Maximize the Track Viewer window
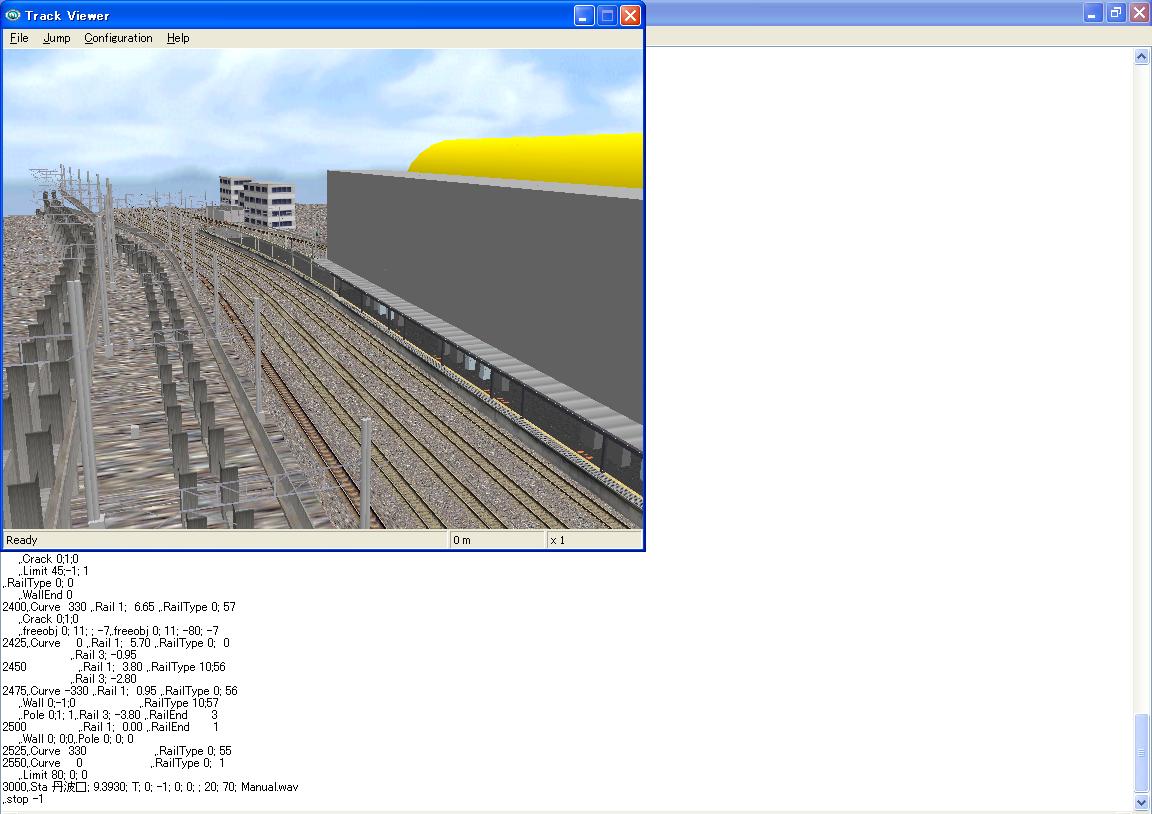Screen dimensions: 1152x814 coord(607,15)
